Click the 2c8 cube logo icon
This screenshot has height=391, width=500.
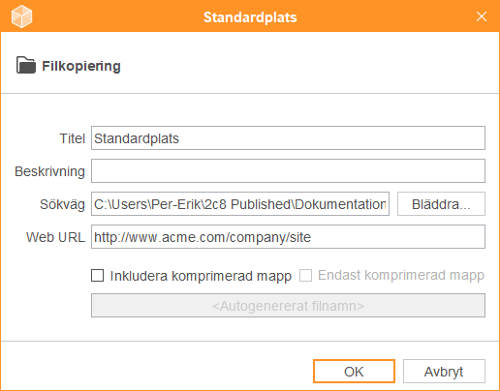(x=22, y=16)
